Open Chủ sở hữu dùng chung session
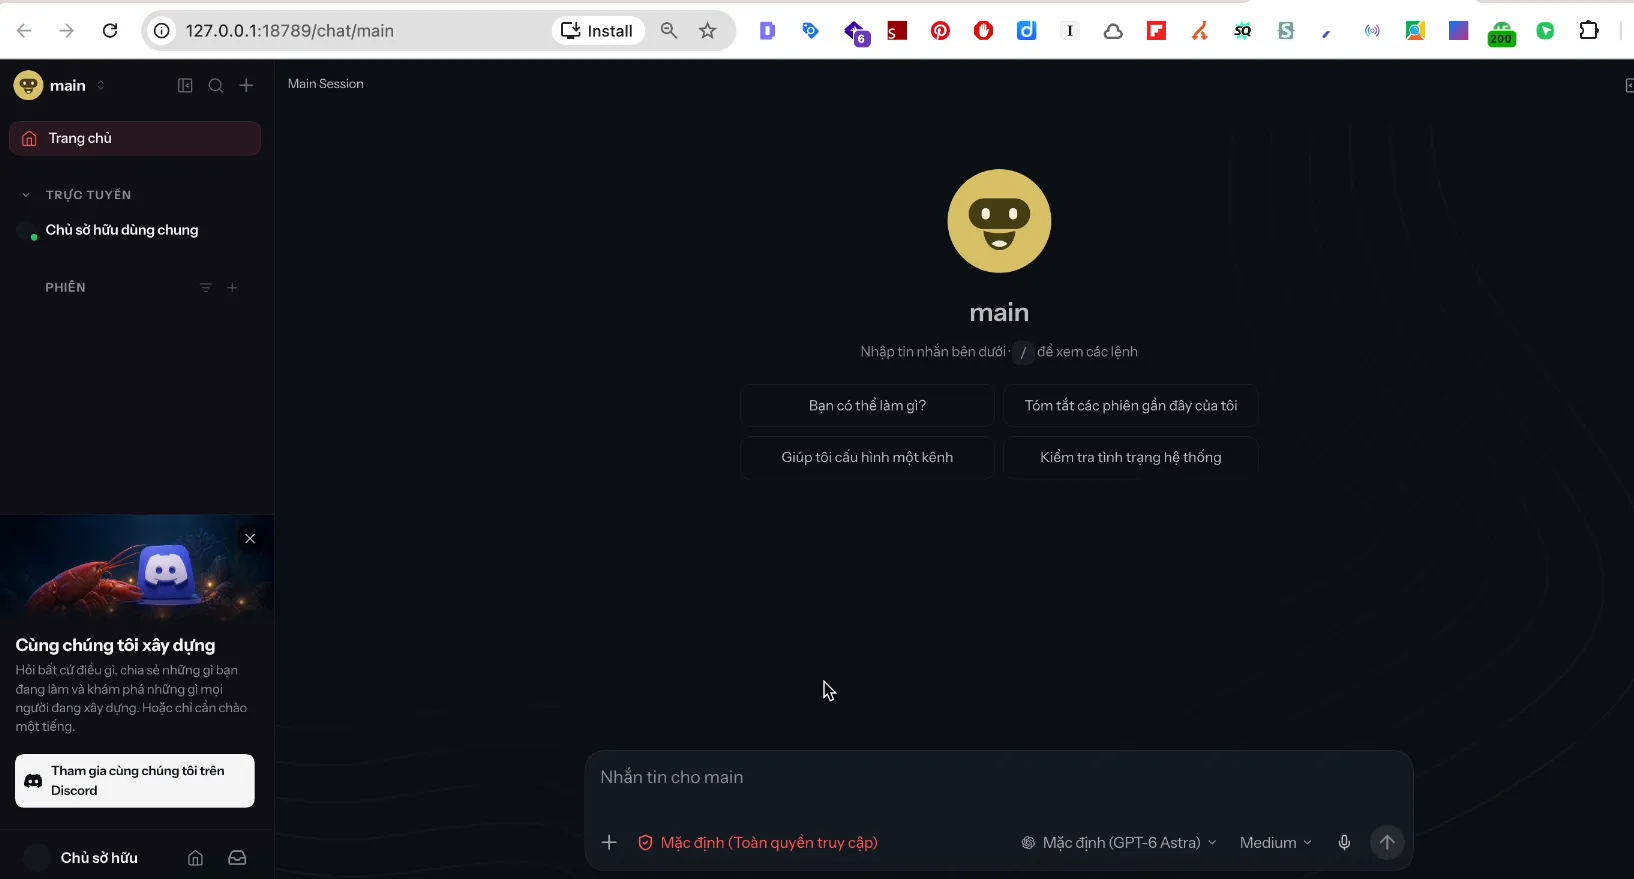 135,230
